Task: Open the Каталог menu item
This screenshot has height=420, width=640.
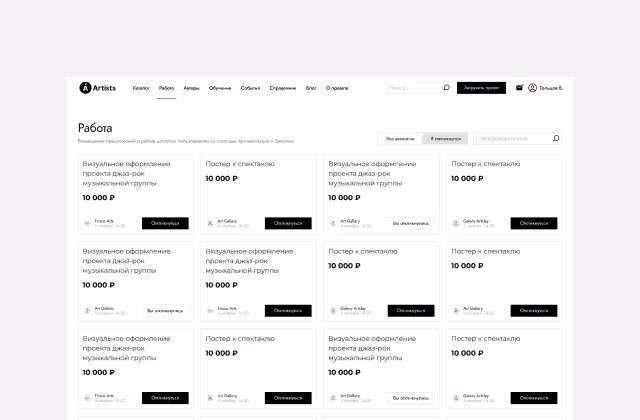Action: coord(141,88)
